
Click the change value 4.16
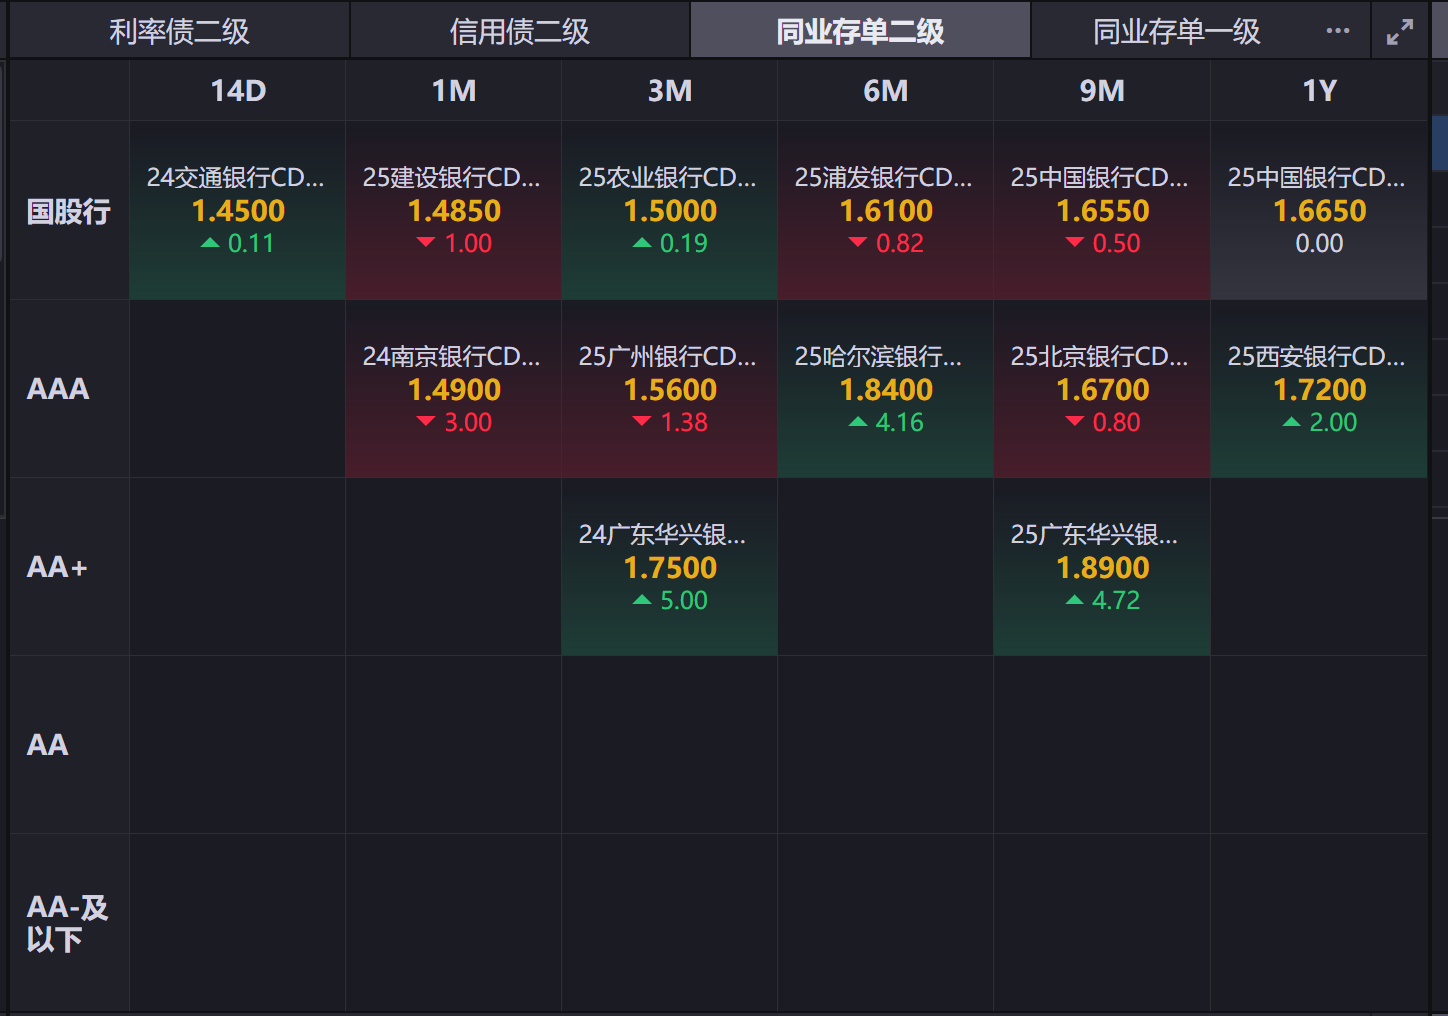899,422
